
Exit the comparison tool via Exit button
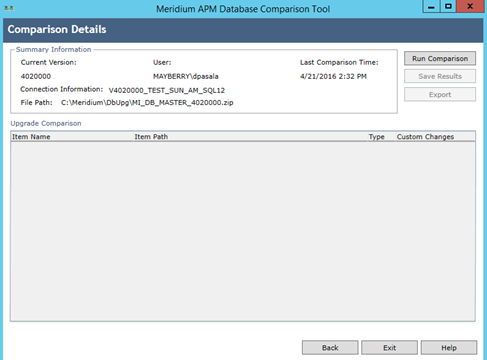389,348
